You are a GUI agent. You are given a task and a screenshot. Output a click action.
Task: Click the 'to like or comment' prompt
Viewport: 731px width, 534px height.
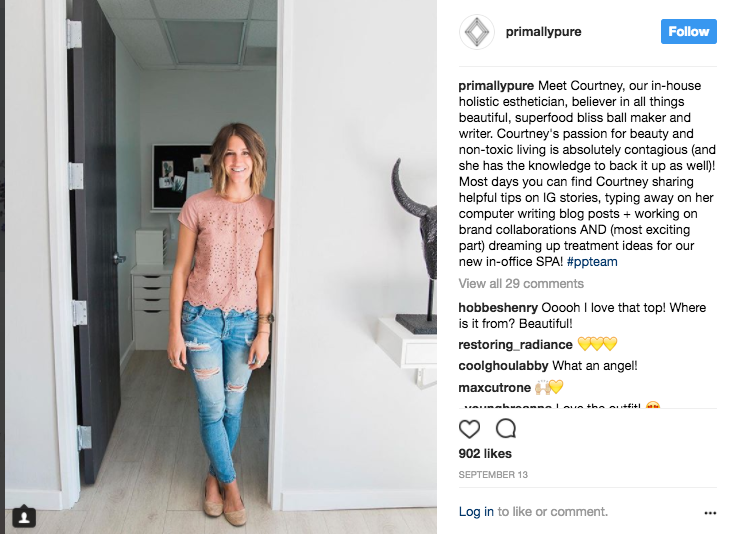[x=552, y=512]
